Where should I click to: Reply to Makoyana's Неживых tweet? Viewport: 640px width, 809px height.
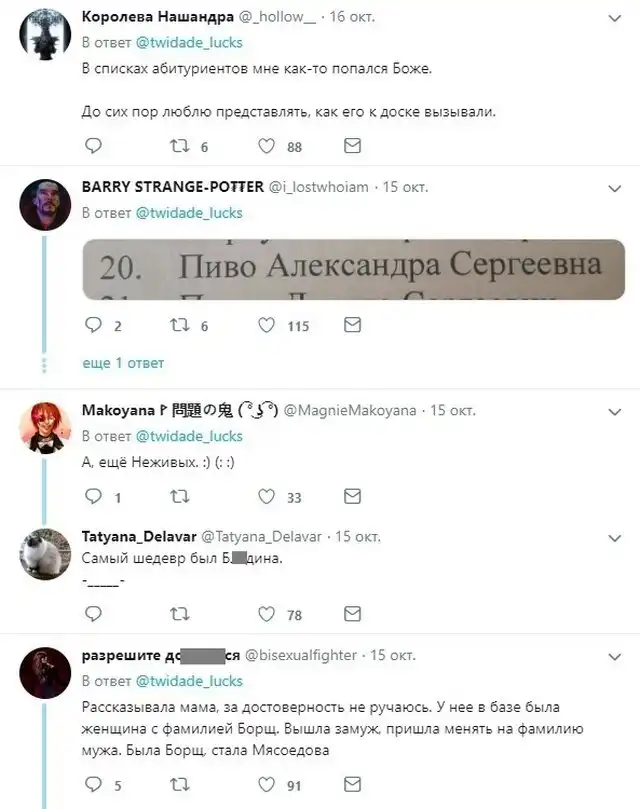pyautogui.click(x=93, y=496)
